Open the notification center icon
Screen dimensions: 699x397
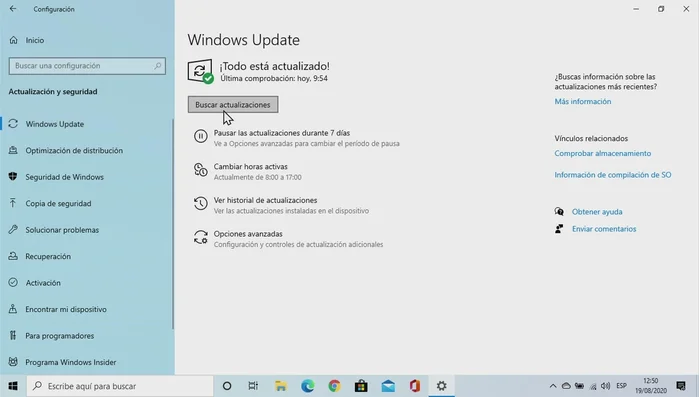click(681, 386)
